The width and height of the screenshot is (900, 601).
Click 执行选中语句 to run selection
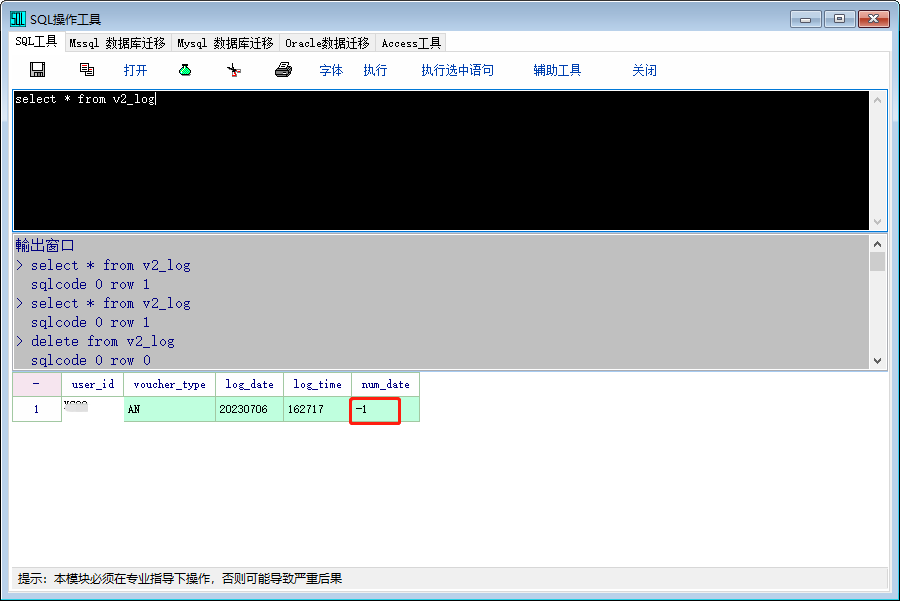(x=457, y=70)
